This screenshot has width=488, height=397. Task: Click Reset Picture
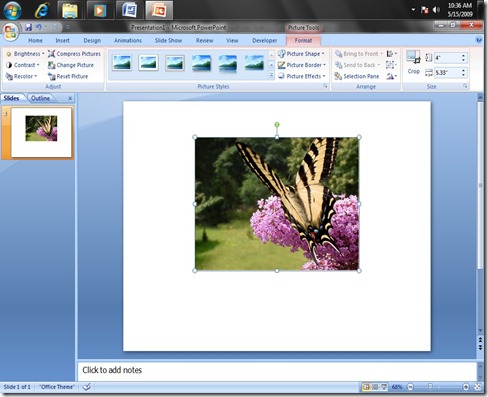pyautogui.click(x=68, y=76)
